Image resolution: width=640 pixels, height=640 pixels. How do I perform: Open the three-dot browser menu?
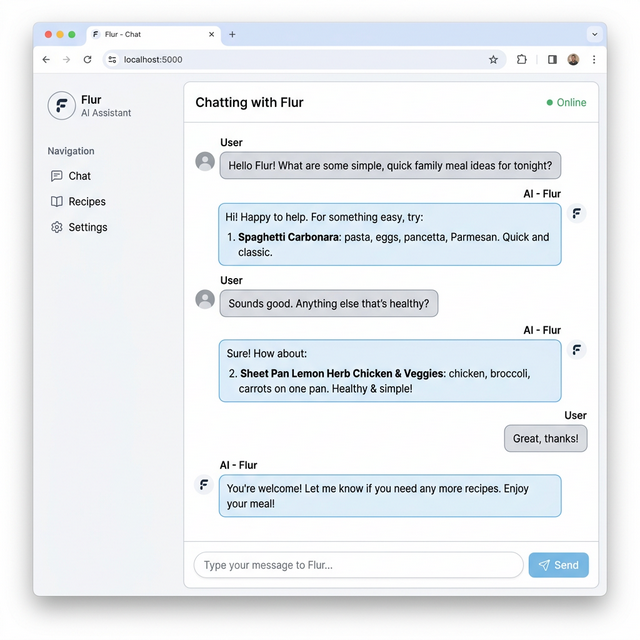click(x=594, y=60)
